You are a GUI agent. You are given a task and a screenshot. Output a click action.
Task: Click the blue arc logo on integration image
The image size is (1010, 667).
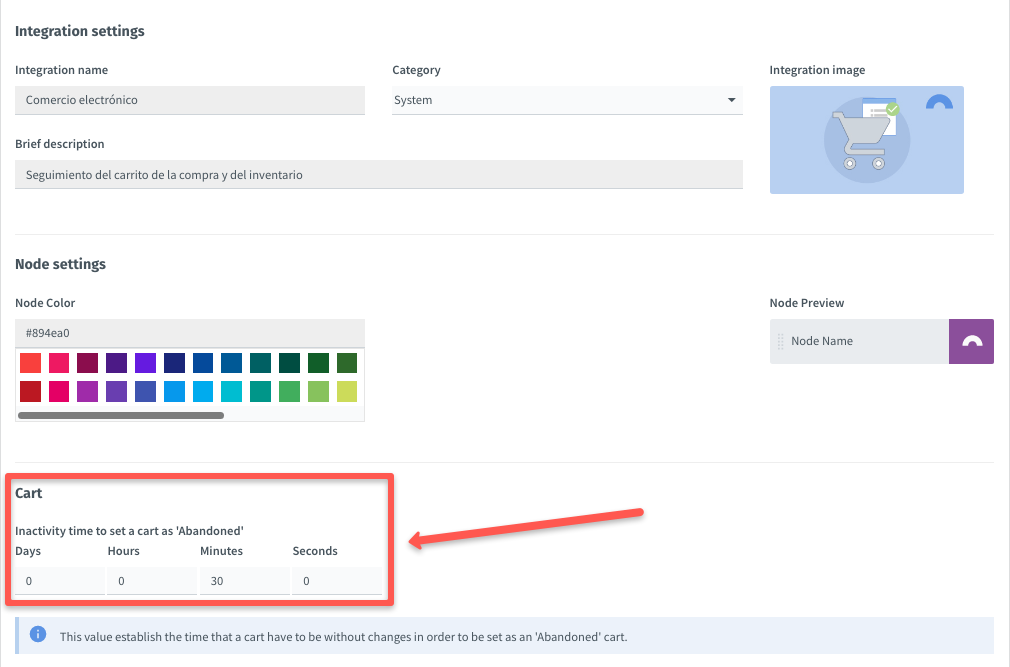pos(939,102)
